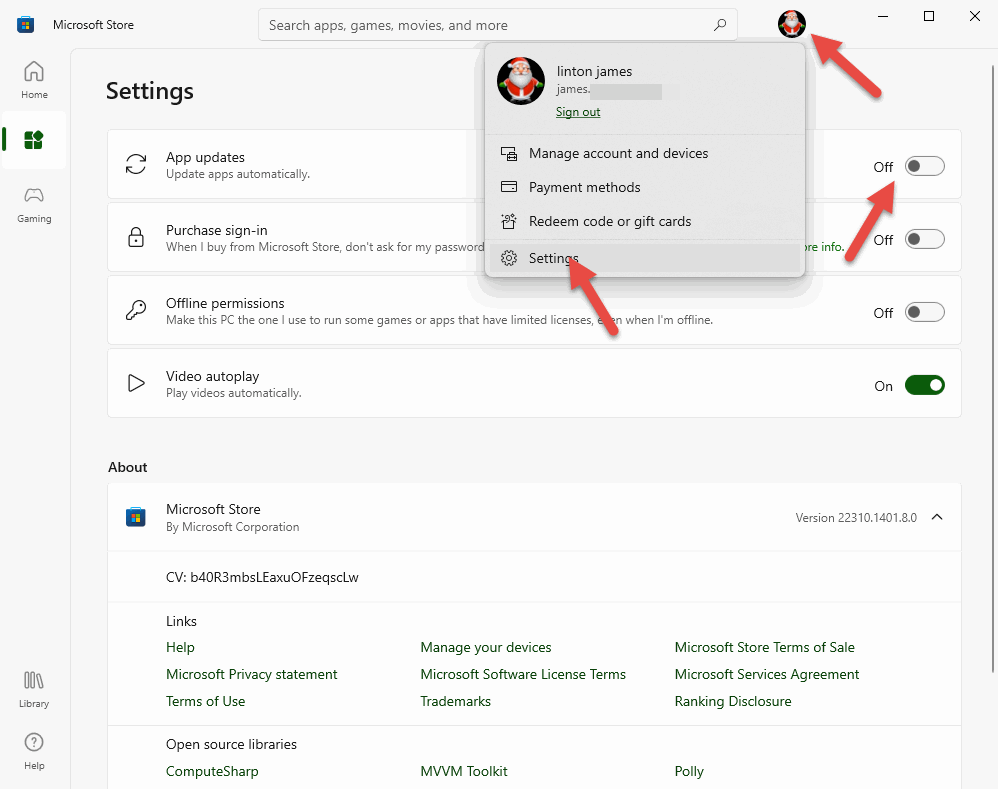This screenshot has width=998, height=789.
Task: Click the App updates refresh icon
Action: tap(136, 164)
